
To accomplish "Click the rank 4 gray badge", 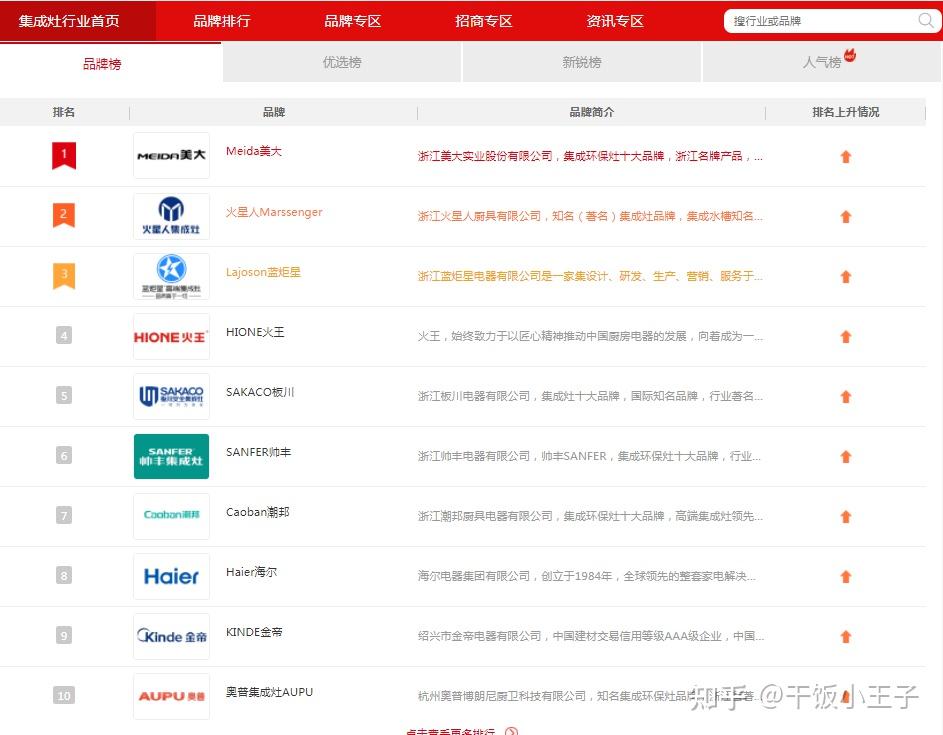I will [x=64, y=335].
